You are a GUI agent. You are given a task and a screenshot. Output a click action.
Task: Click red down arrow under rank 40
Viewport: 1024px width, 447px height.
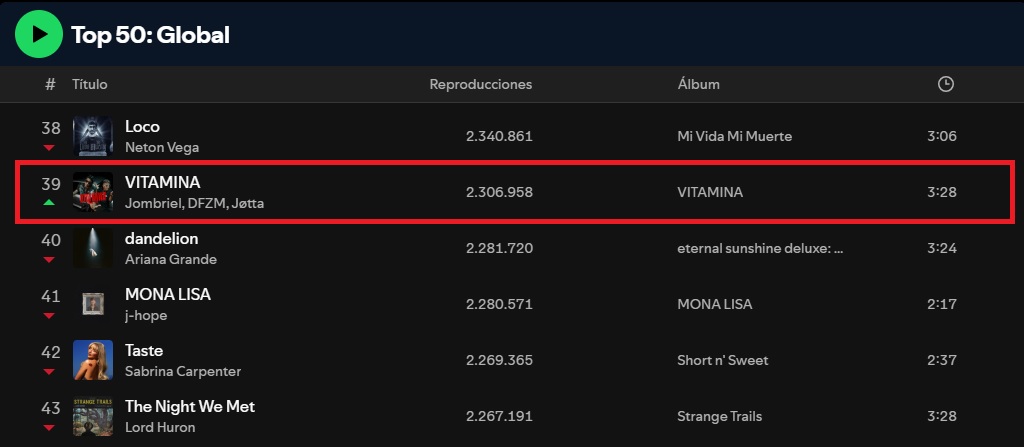pos(49,260)
